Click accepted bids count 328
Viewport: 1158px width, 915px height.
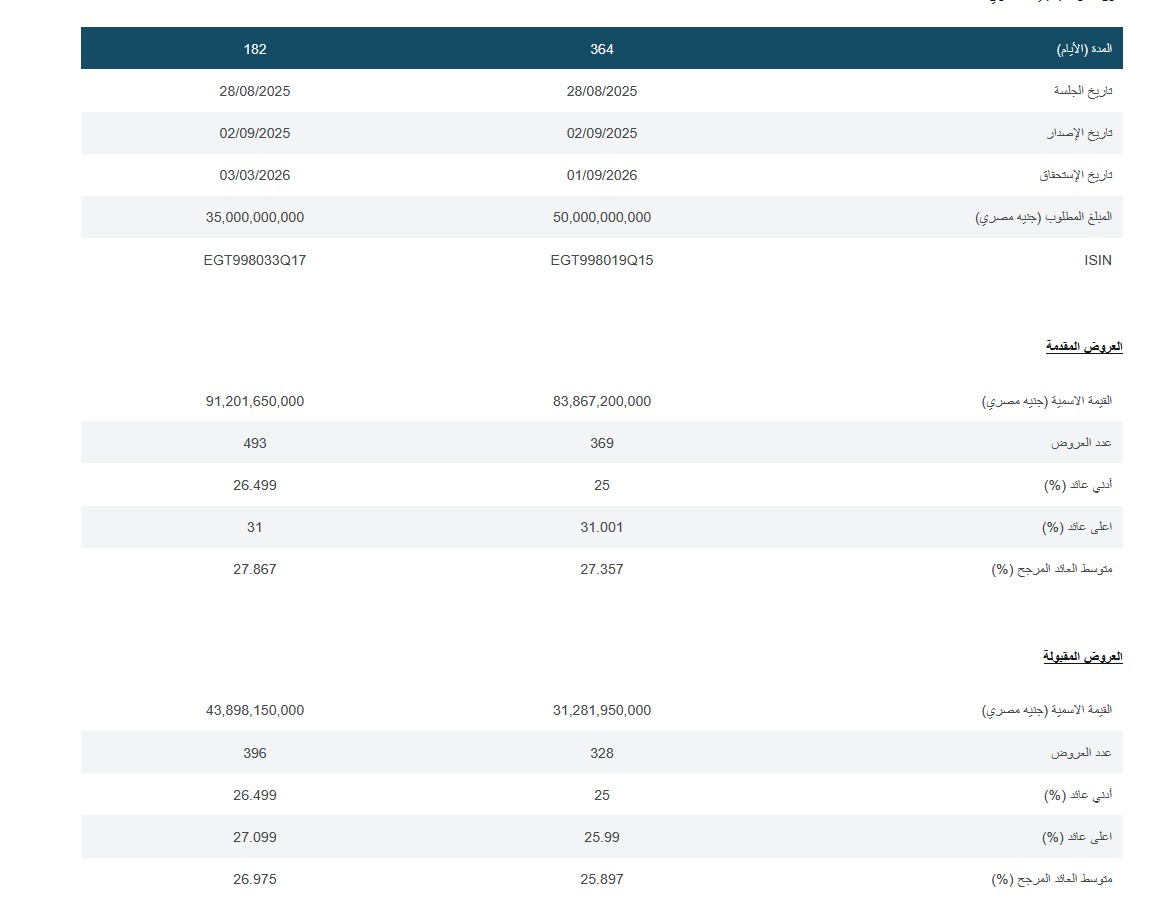tap(602, 753)
